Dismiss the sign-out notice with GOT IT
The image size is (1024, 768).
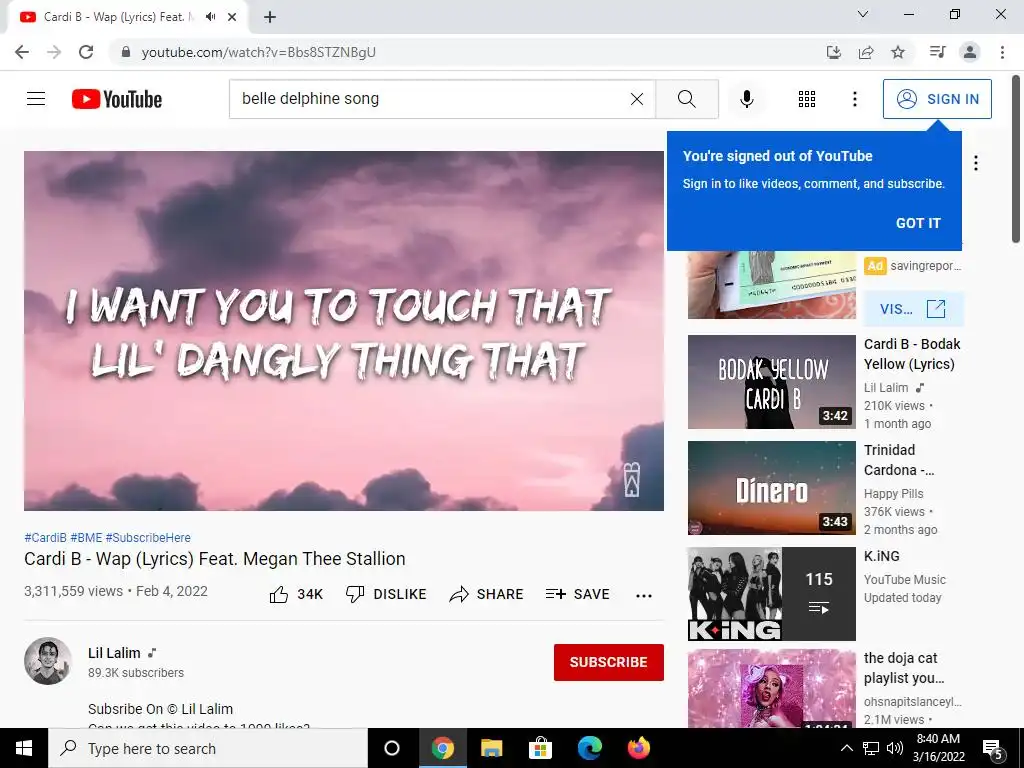tap(918, 223)
